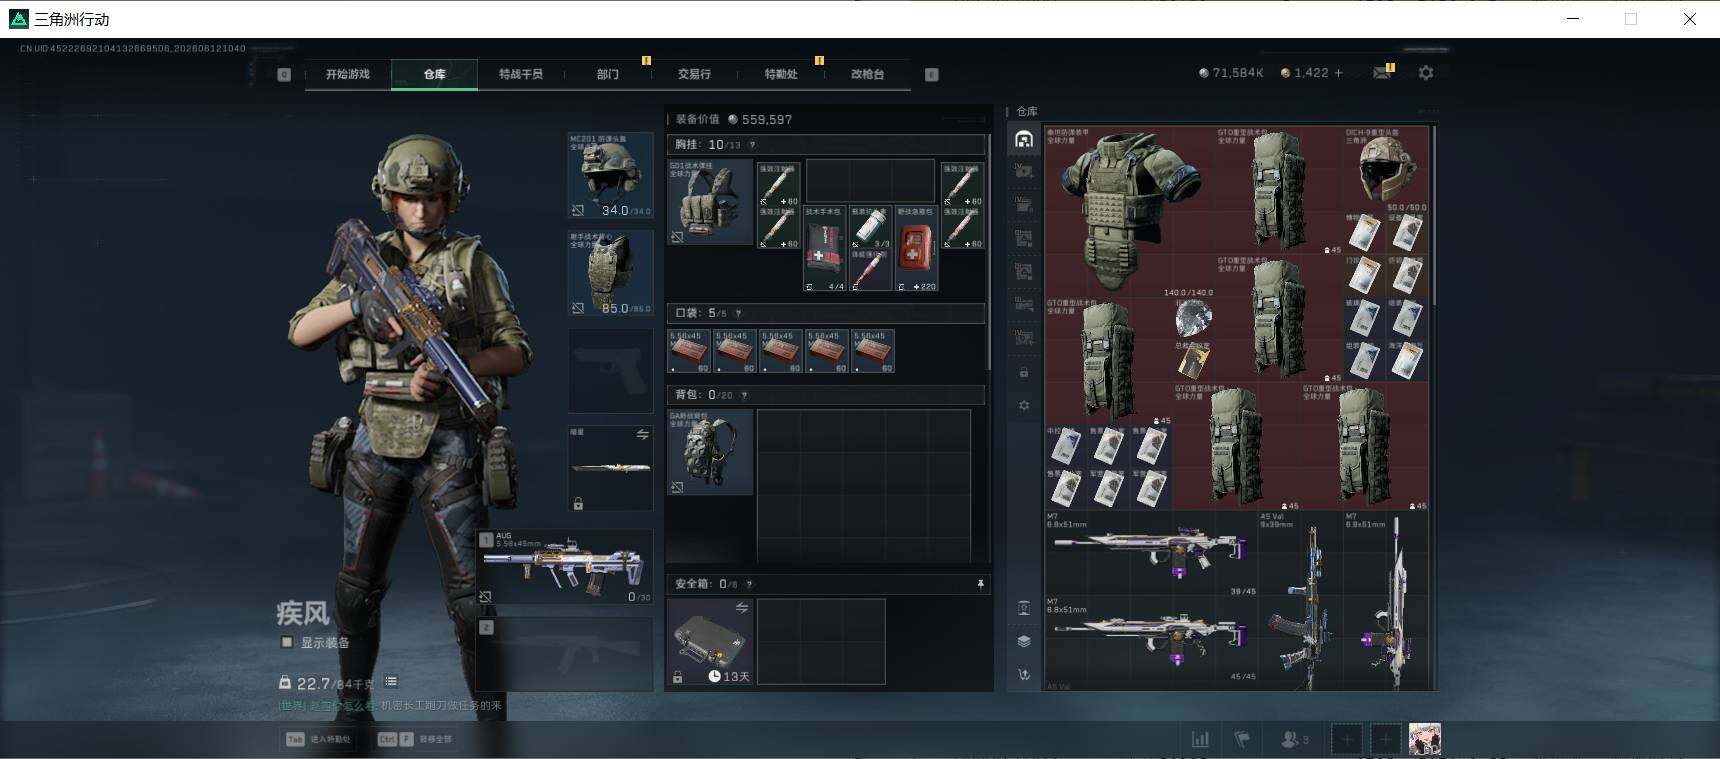
Task: Open the mail envelope icon
Action: (1382, 72)
